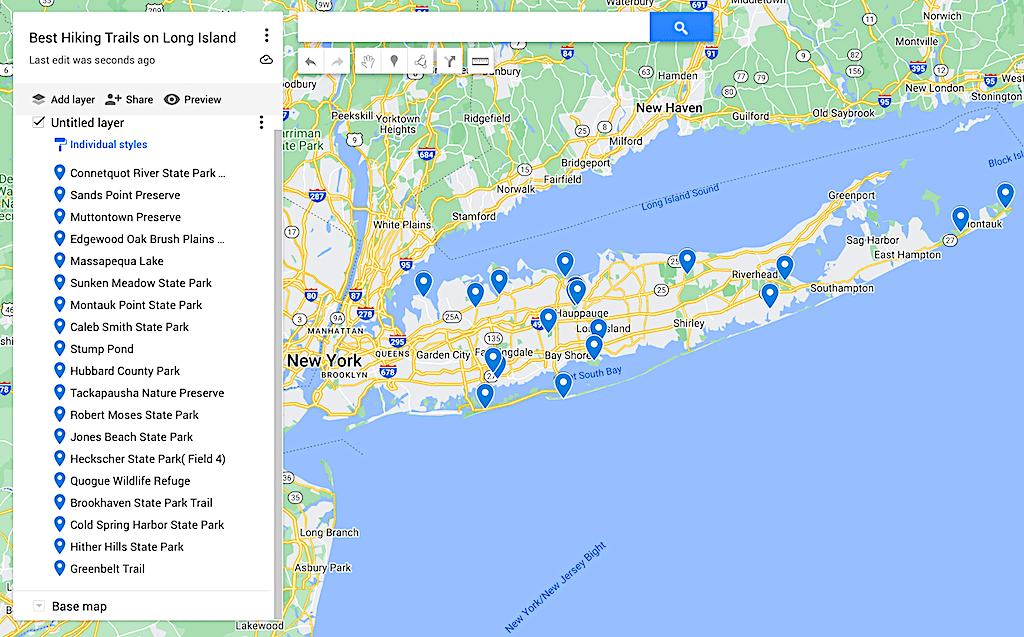
Task: Click the map pin below Riverhead, west of Southampton
Action: [770, 295]
